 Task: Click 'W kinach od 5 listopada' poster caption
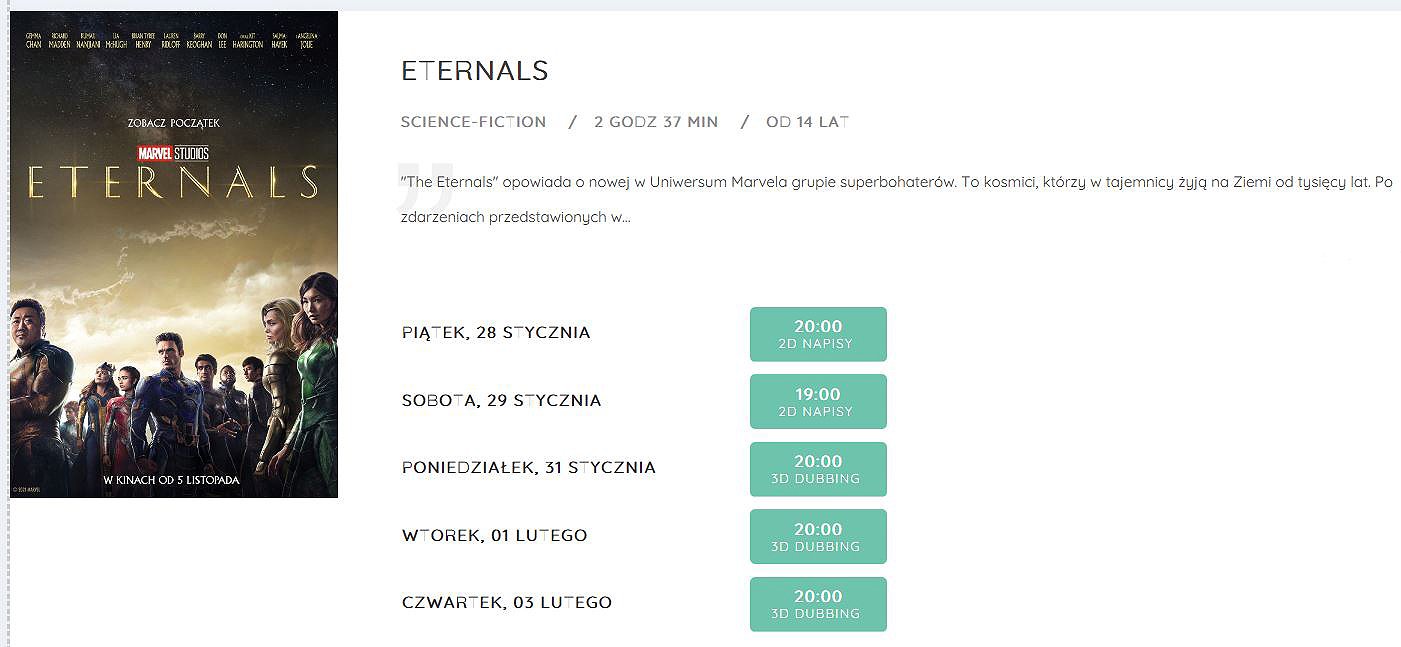pyautogui.click(x=172, y=480)
